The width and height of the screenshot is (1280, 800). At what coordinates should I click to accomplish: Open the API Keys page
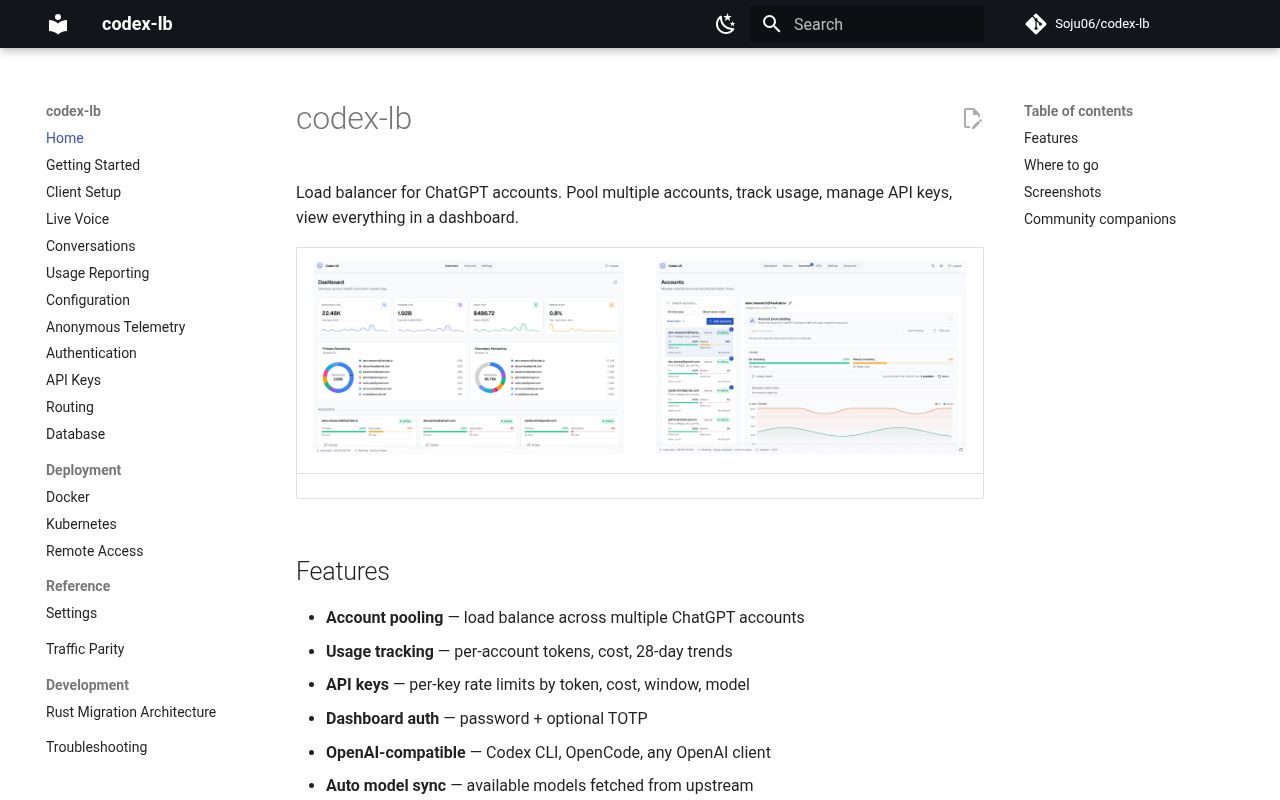click(x=74, y=380)
